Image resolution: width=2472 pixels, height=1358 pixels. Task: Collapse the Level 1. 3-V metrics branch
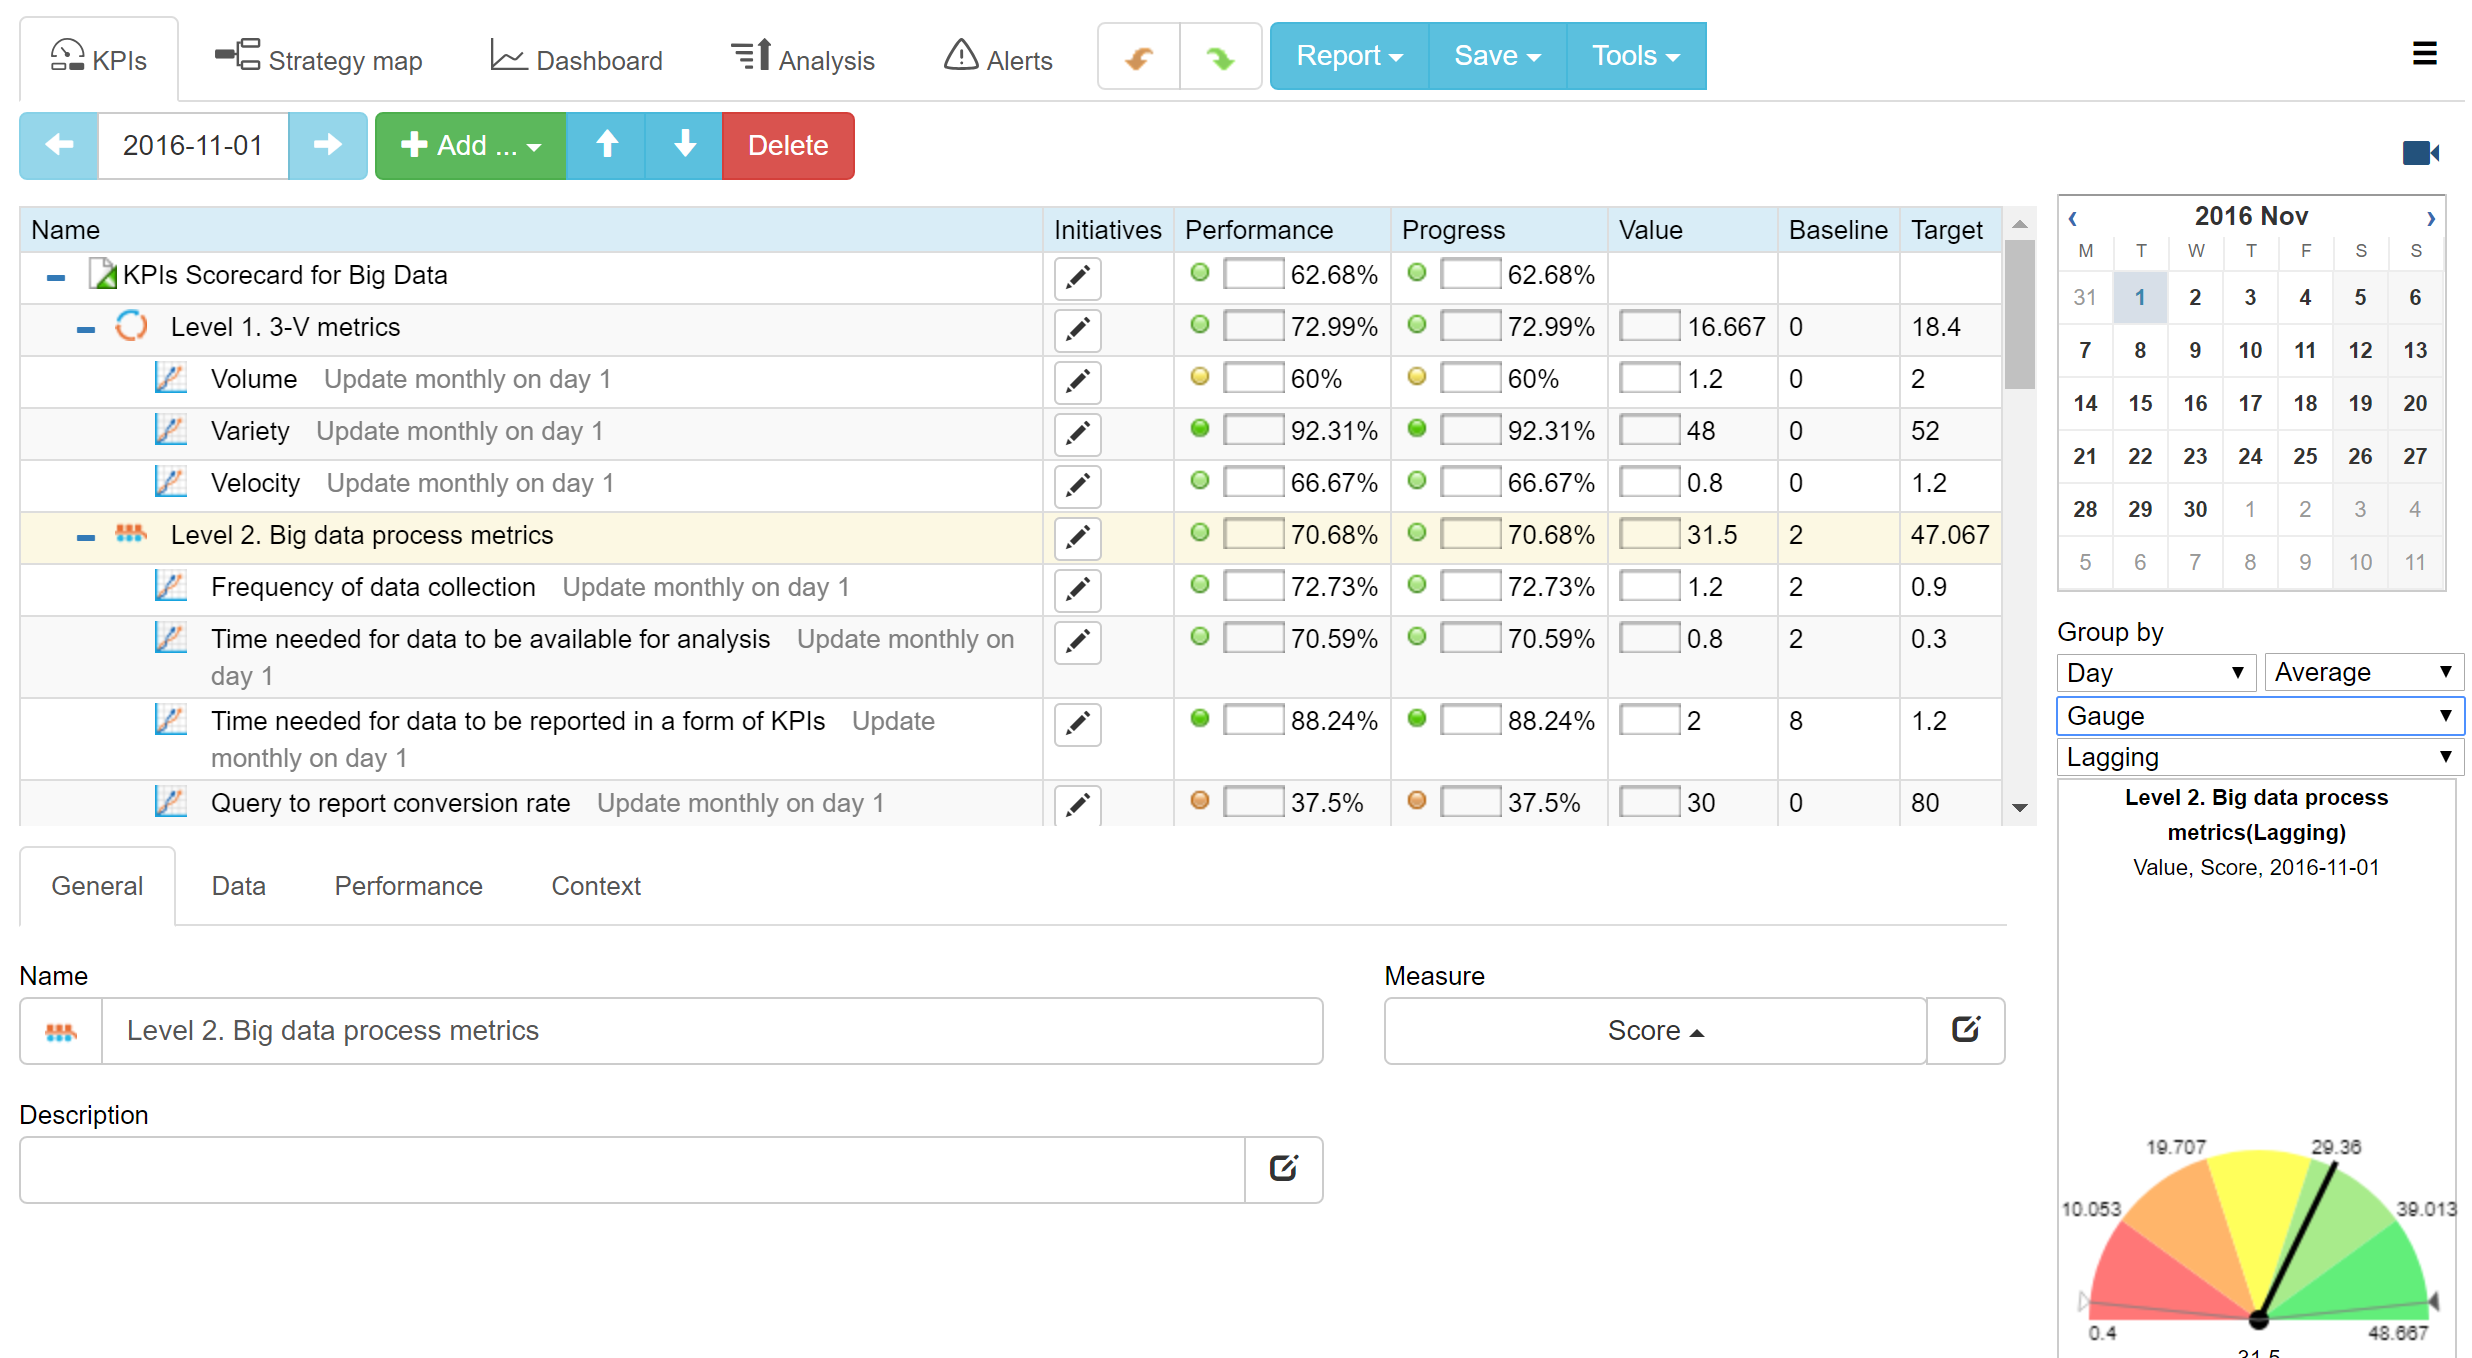[85, 327]
